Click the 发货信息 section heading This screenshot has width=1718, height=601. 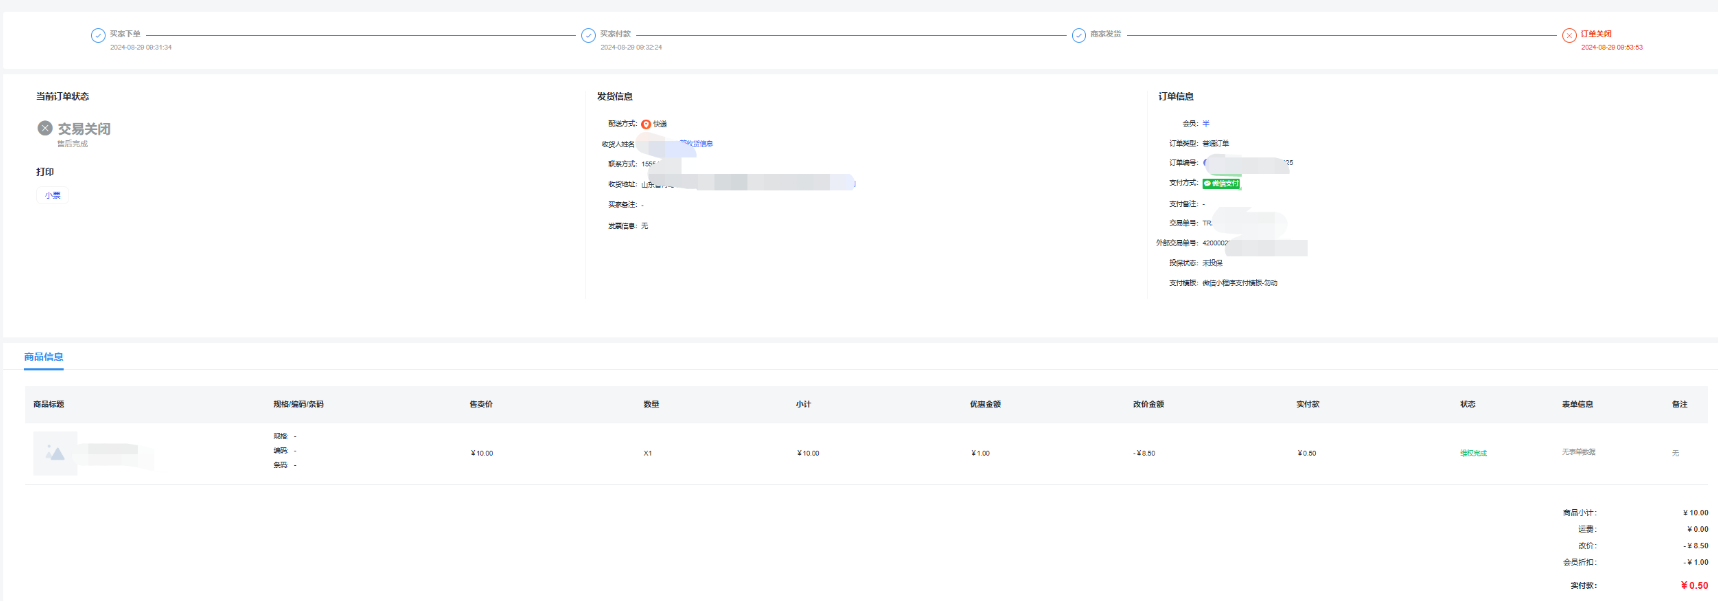615,96
